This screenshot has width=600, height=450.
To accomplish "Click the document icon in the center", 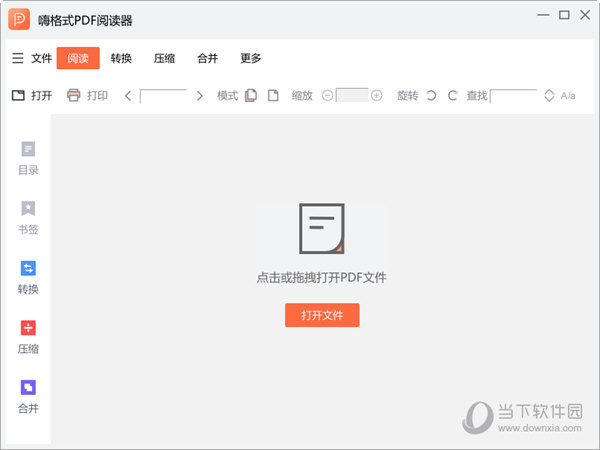I will (x=322, y=228).
